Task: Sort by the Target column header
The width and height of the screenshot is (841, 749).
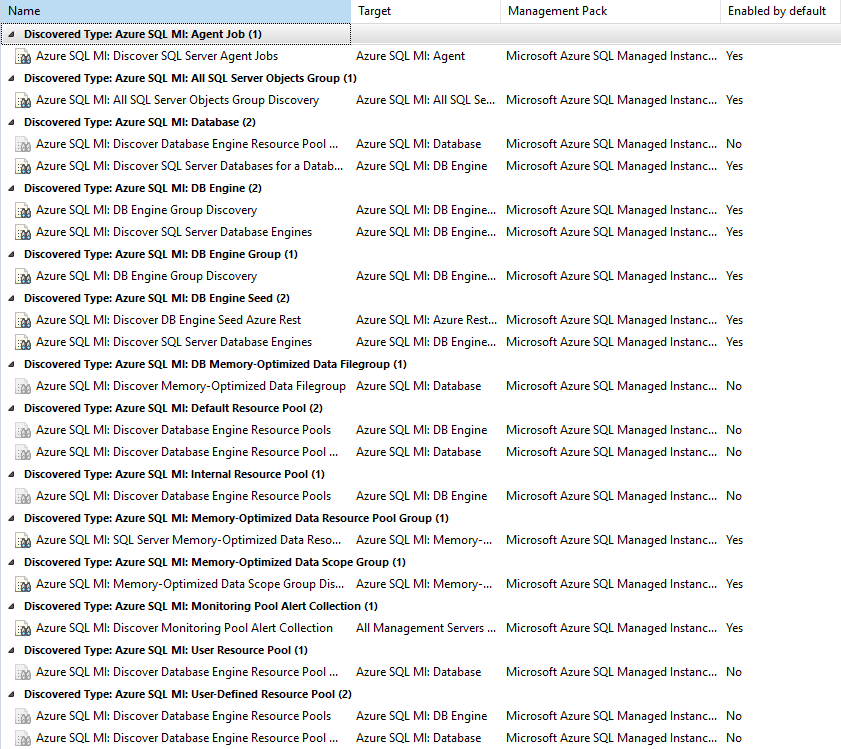Action: (x=426, y=11)
